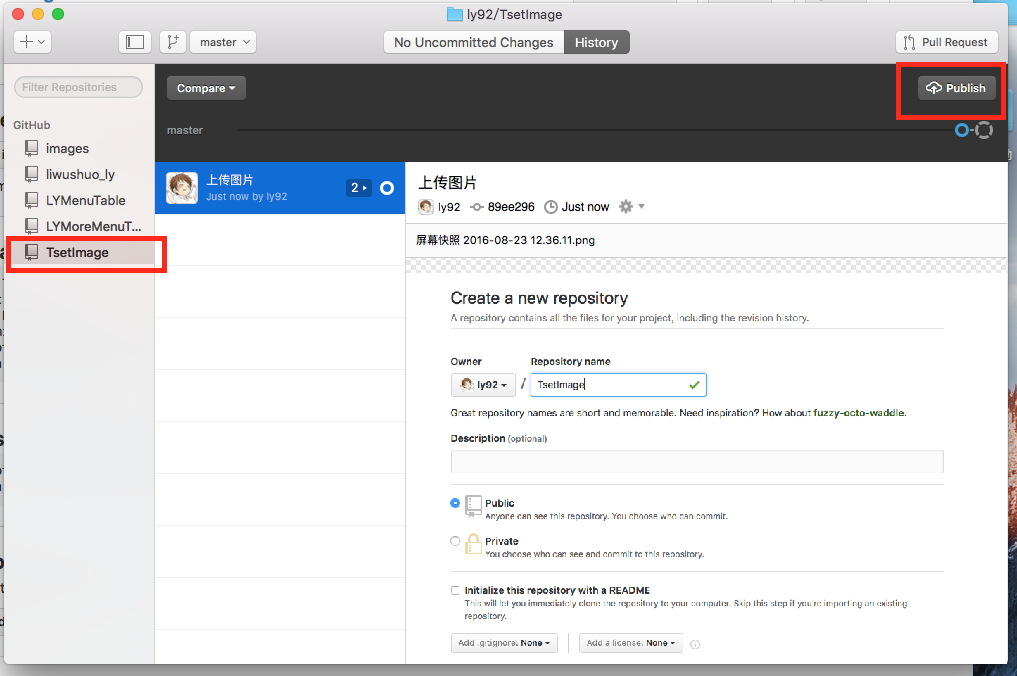This screenshot has height=676, width=1017.
Task: Click the pull request icon
Action: point(909,43)
